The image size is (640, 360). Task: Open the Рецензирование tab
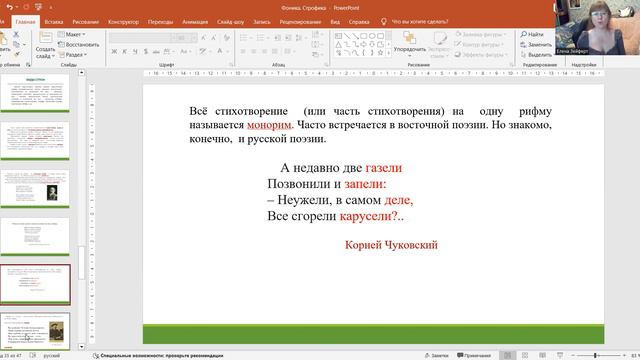coord(300,22)
